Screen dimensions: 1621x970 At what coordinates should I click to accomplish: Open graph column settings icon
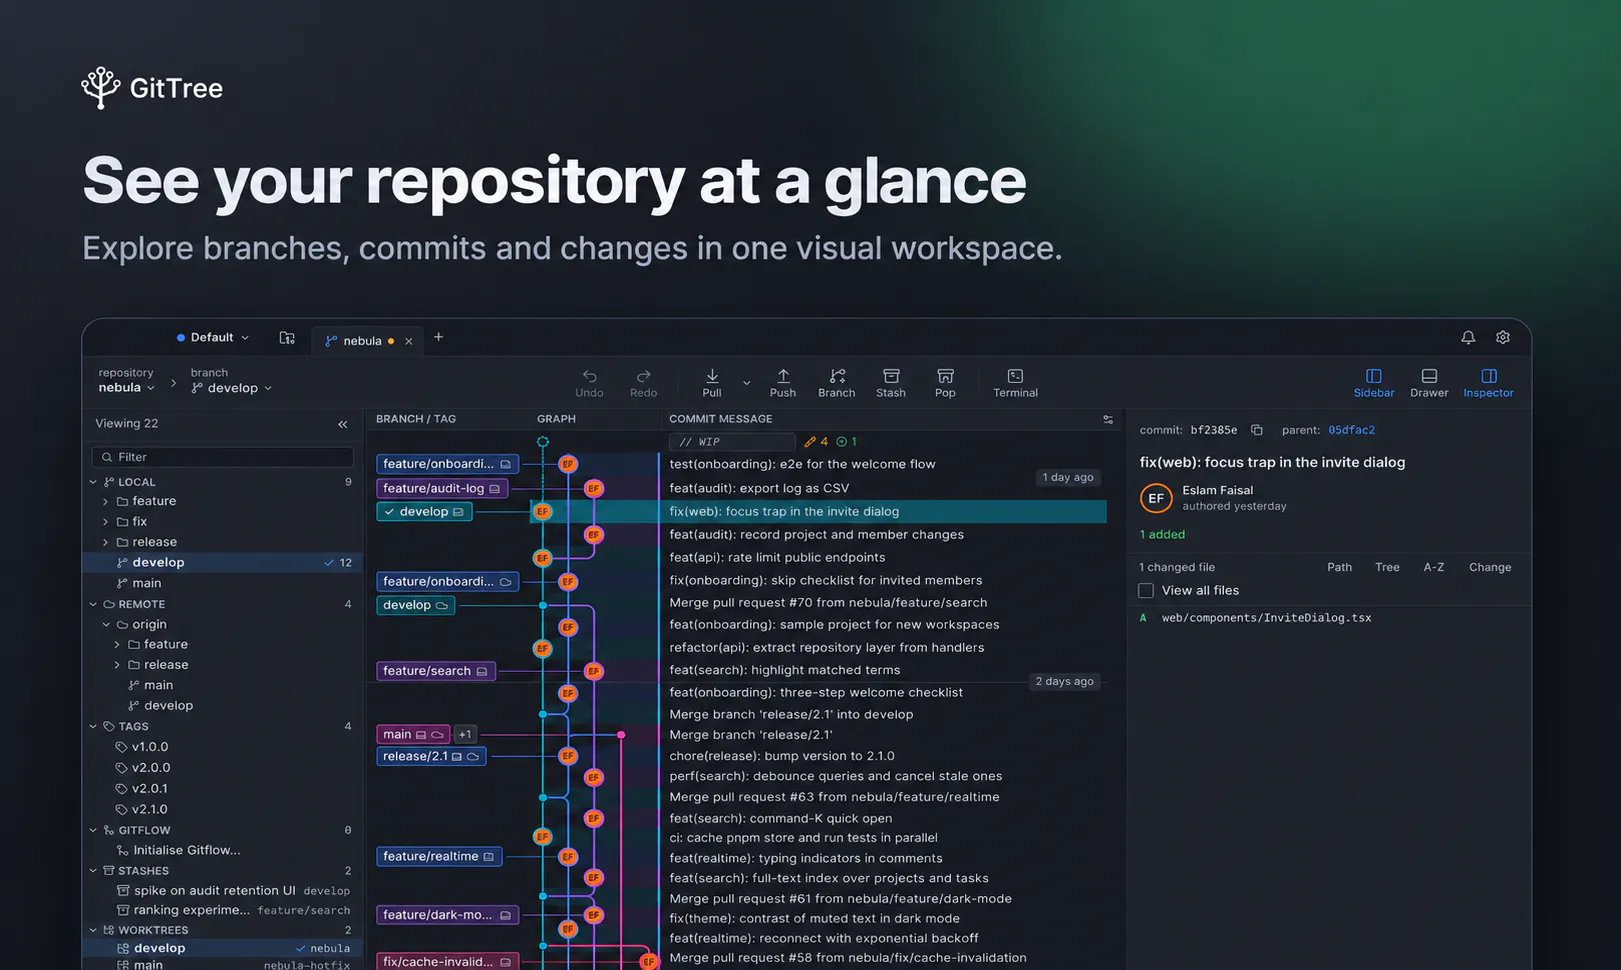[1108, 419]
